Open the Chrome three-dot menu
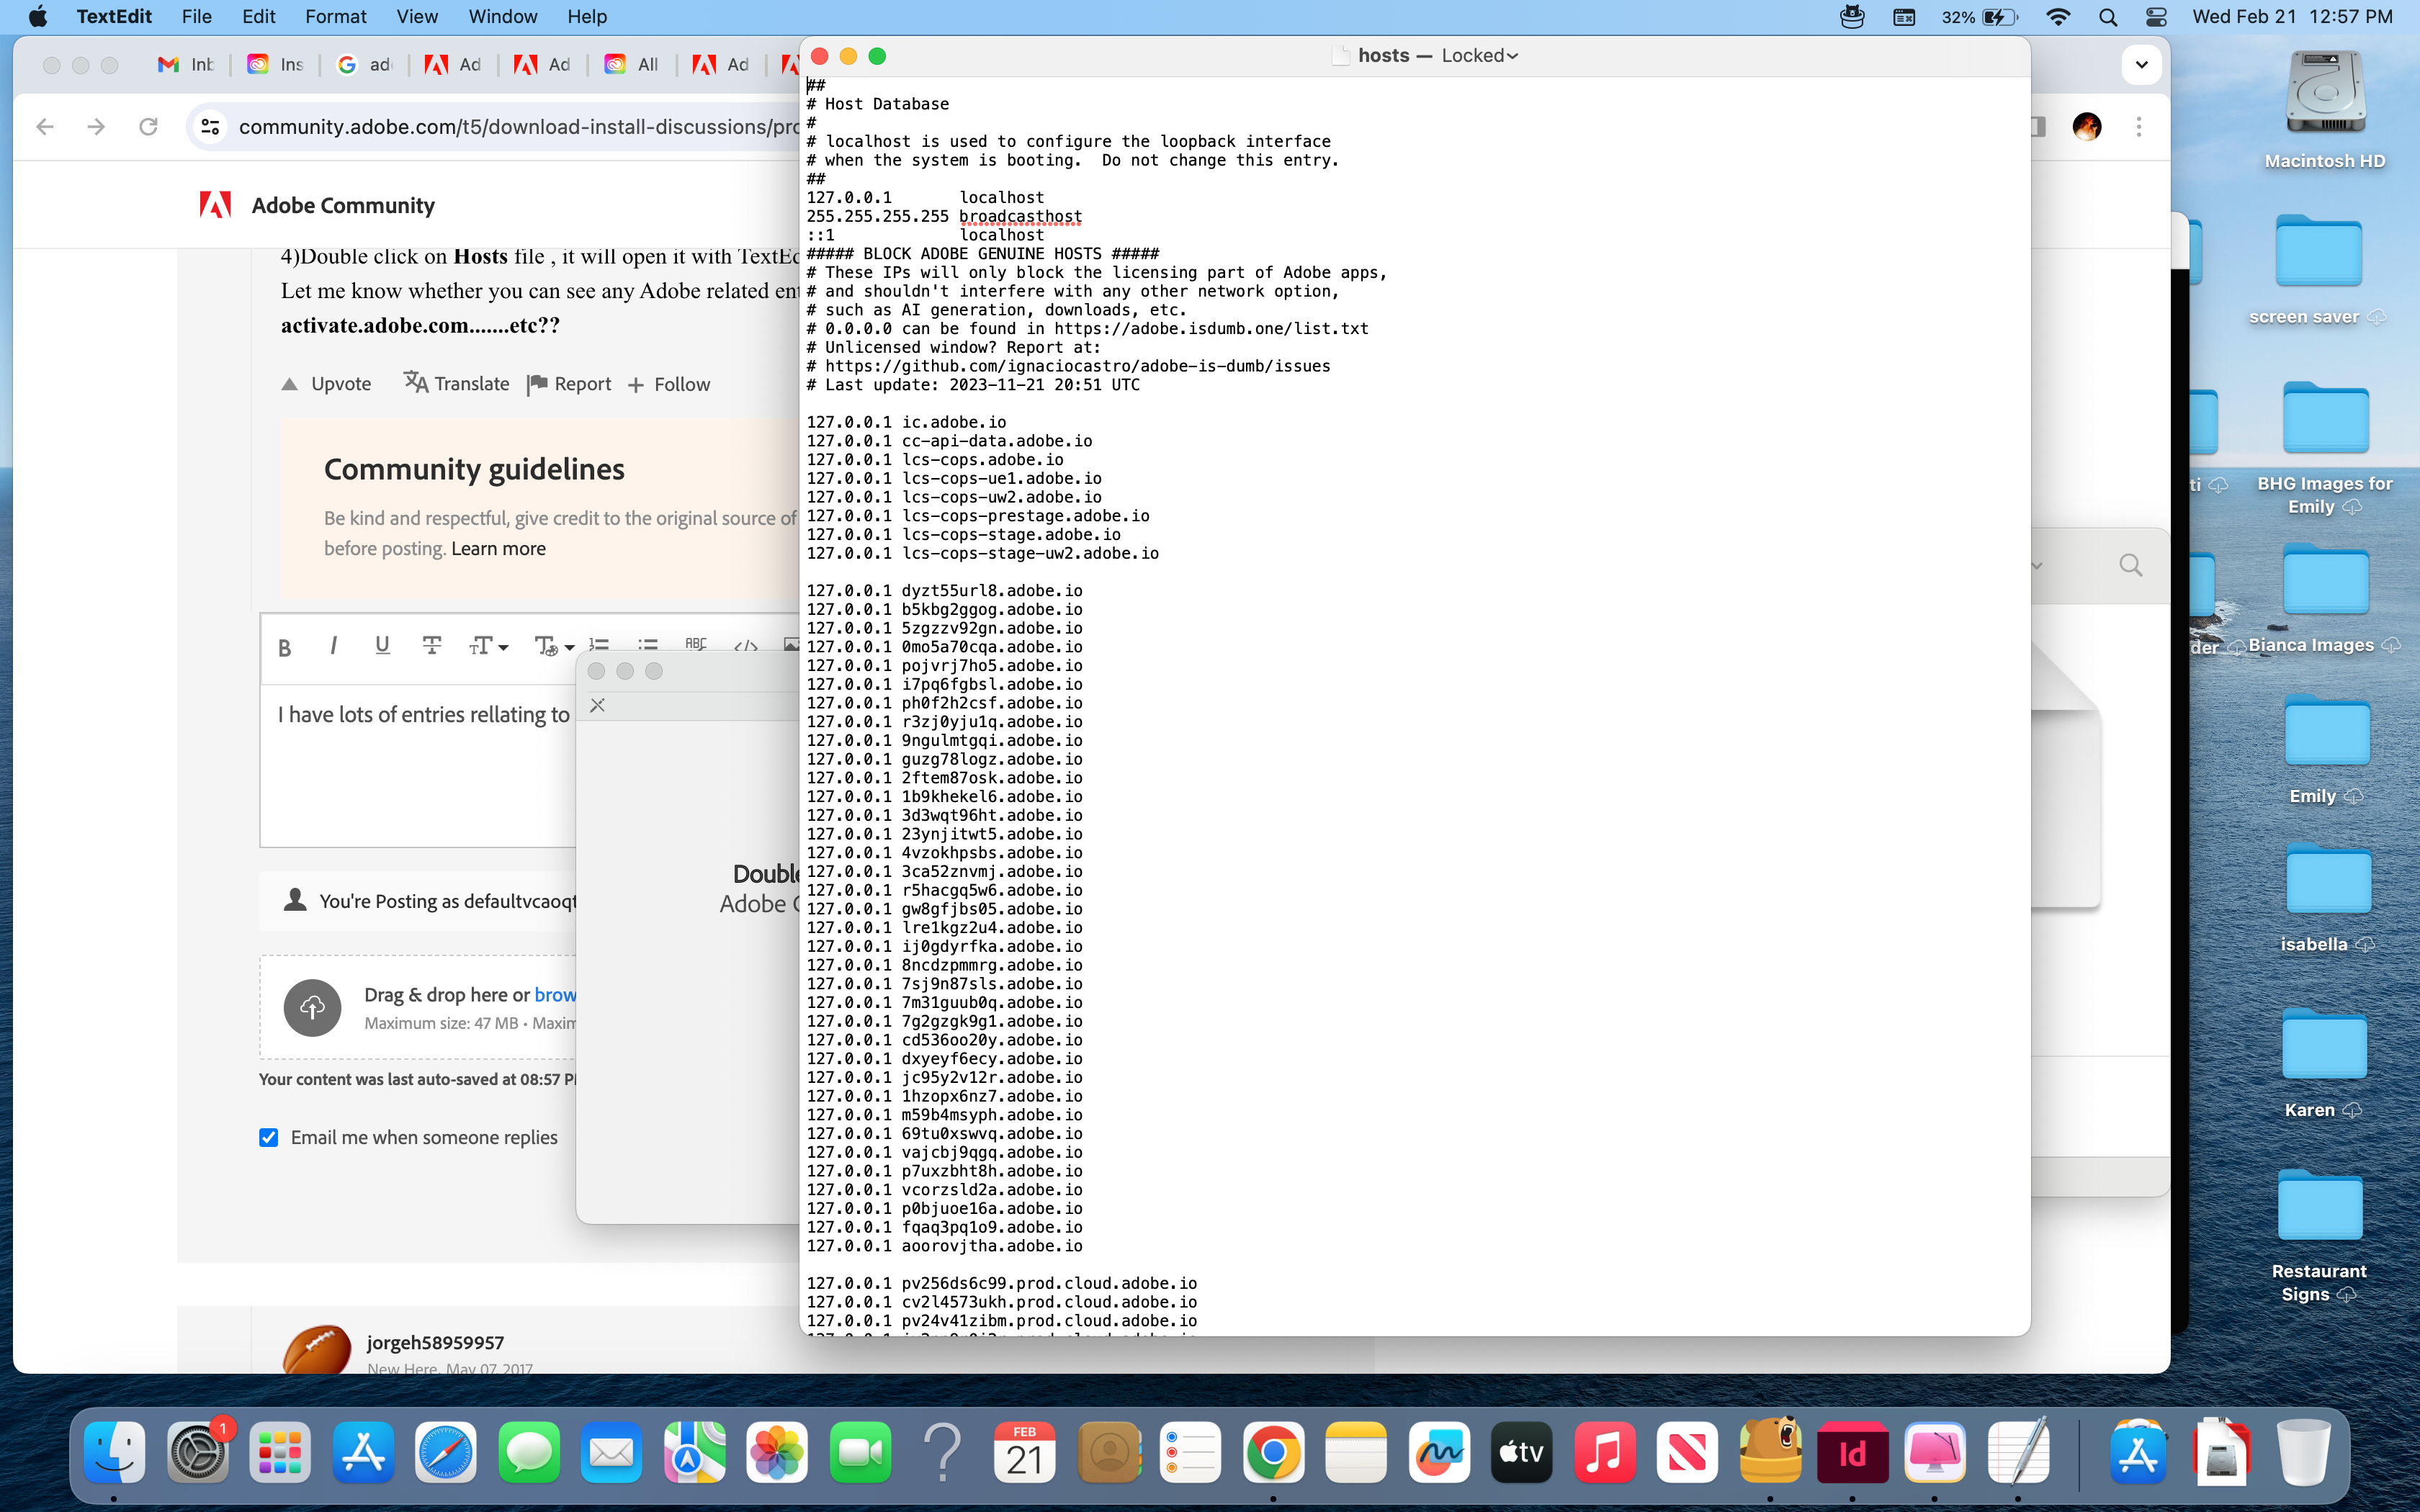This screenshot has height=1512, width=2420. [x=2139, y=127]
